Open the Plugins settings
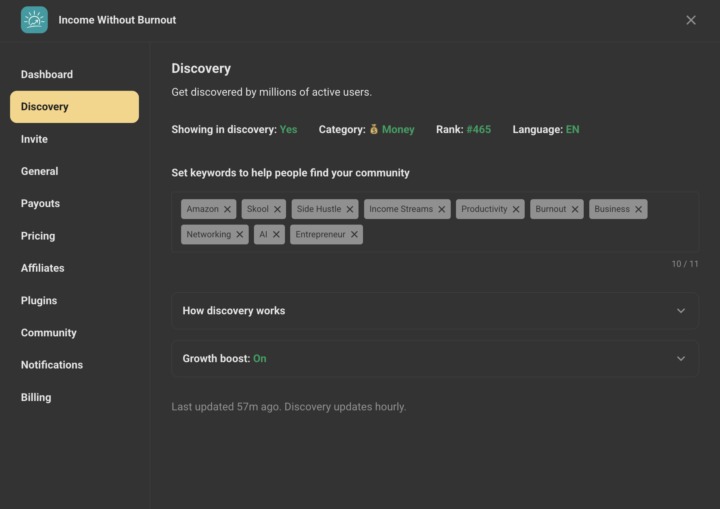The width and height of the screenshot is (720, 509). click(x=39, y=300)
